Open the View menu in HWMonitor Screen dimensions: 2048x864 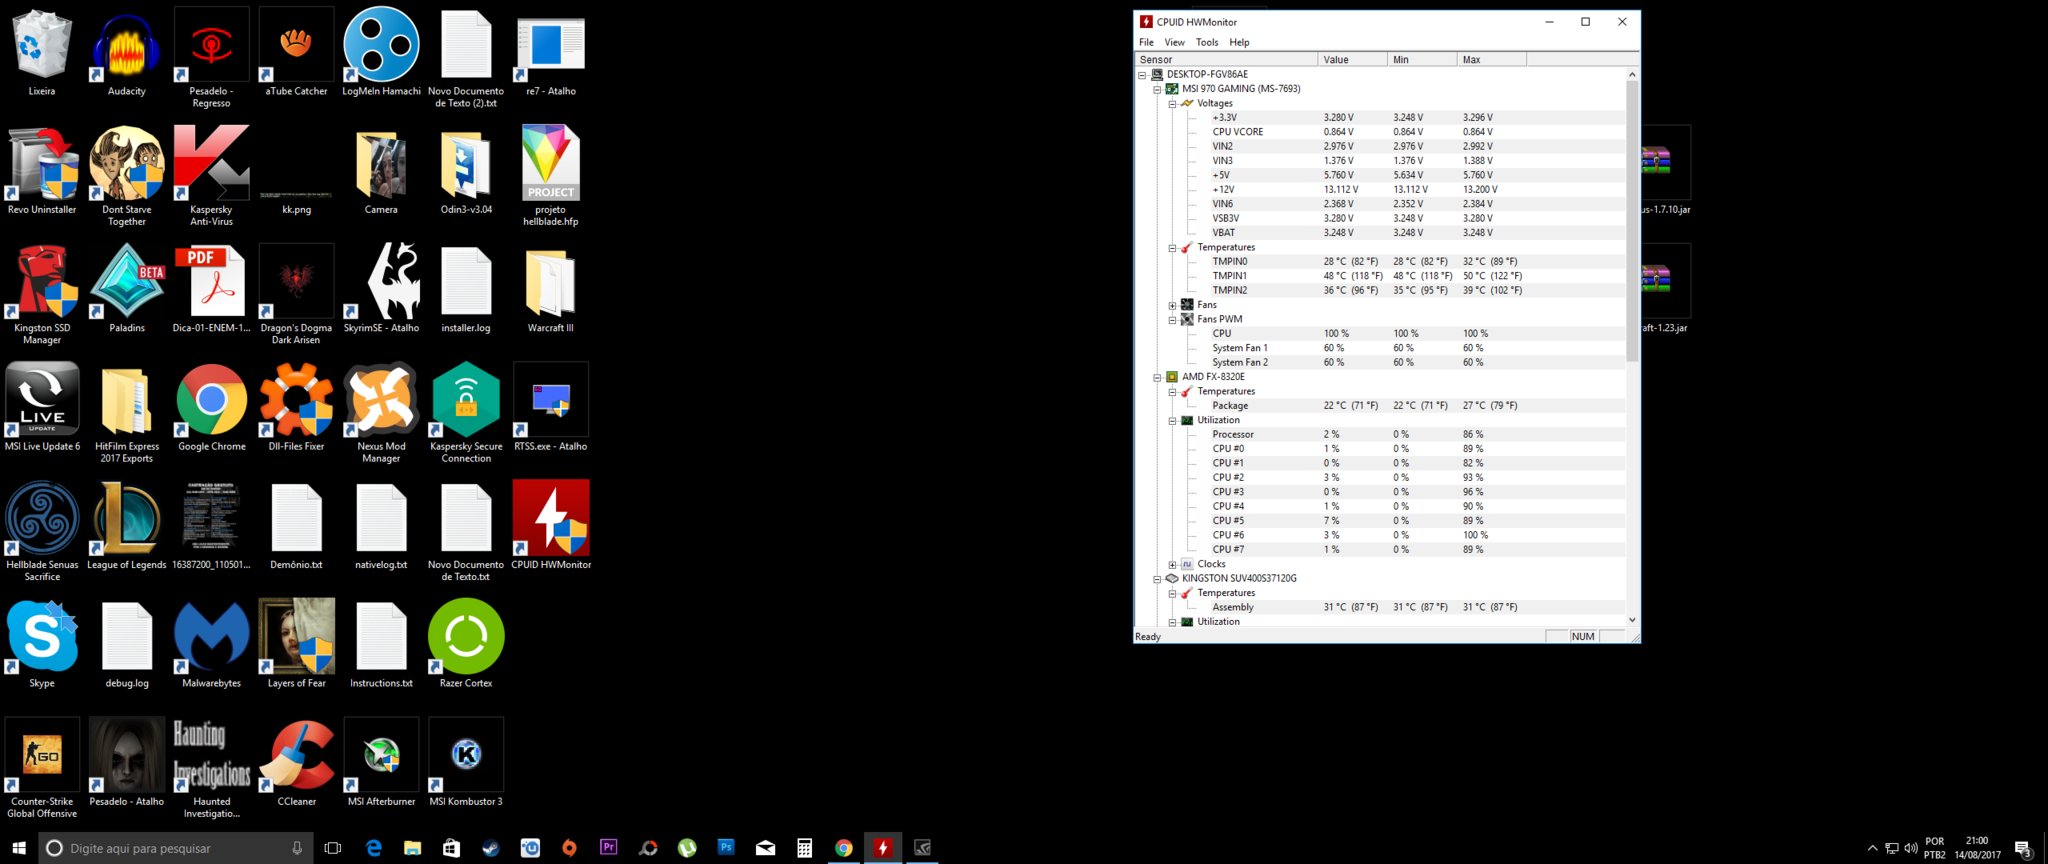click(1174, 42)
